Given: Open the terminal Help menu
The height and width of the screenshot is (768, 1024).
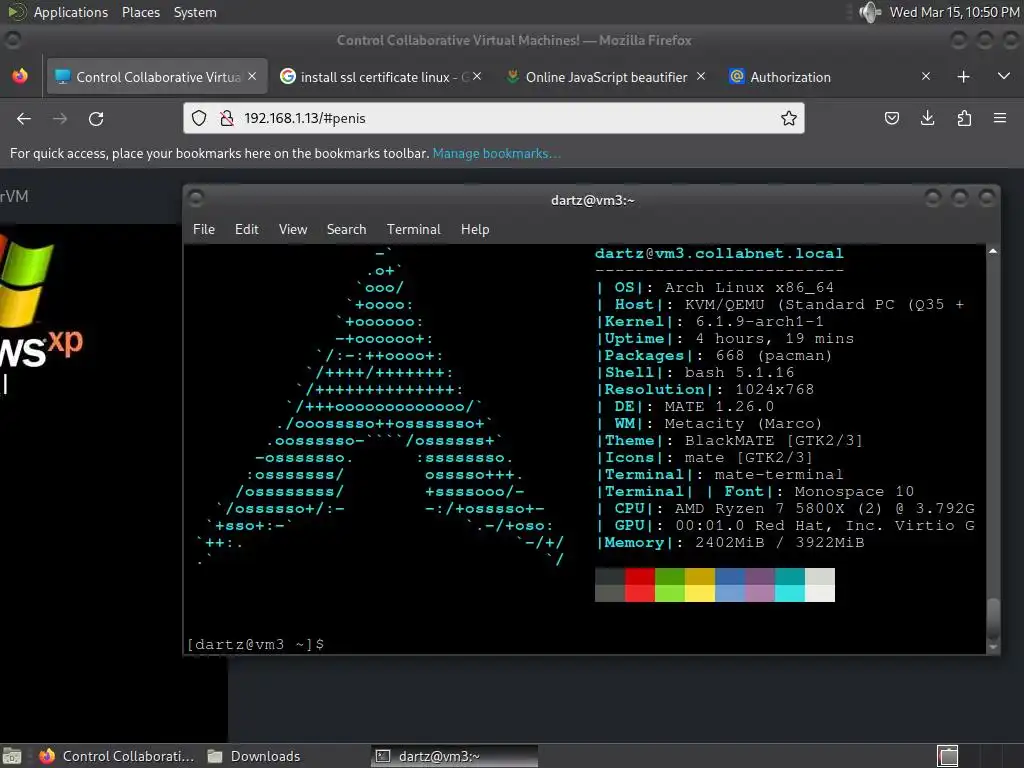Looking at the screenshot, I should 475,229.
